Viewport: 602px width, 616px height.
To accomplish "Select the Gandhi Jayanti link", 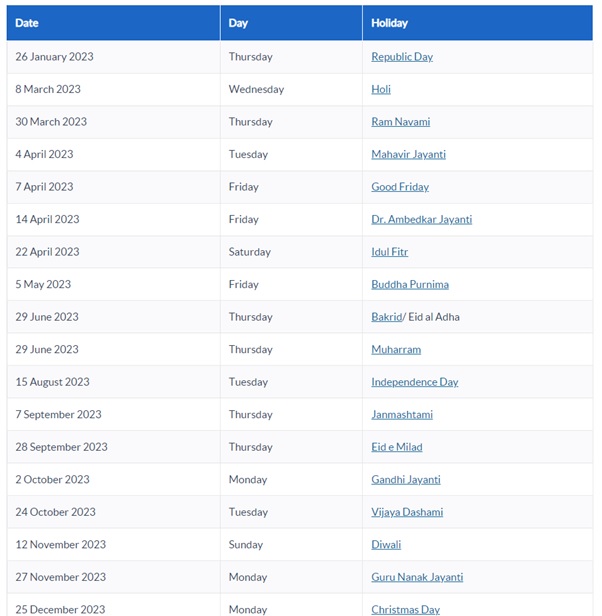I will [406, 480].
